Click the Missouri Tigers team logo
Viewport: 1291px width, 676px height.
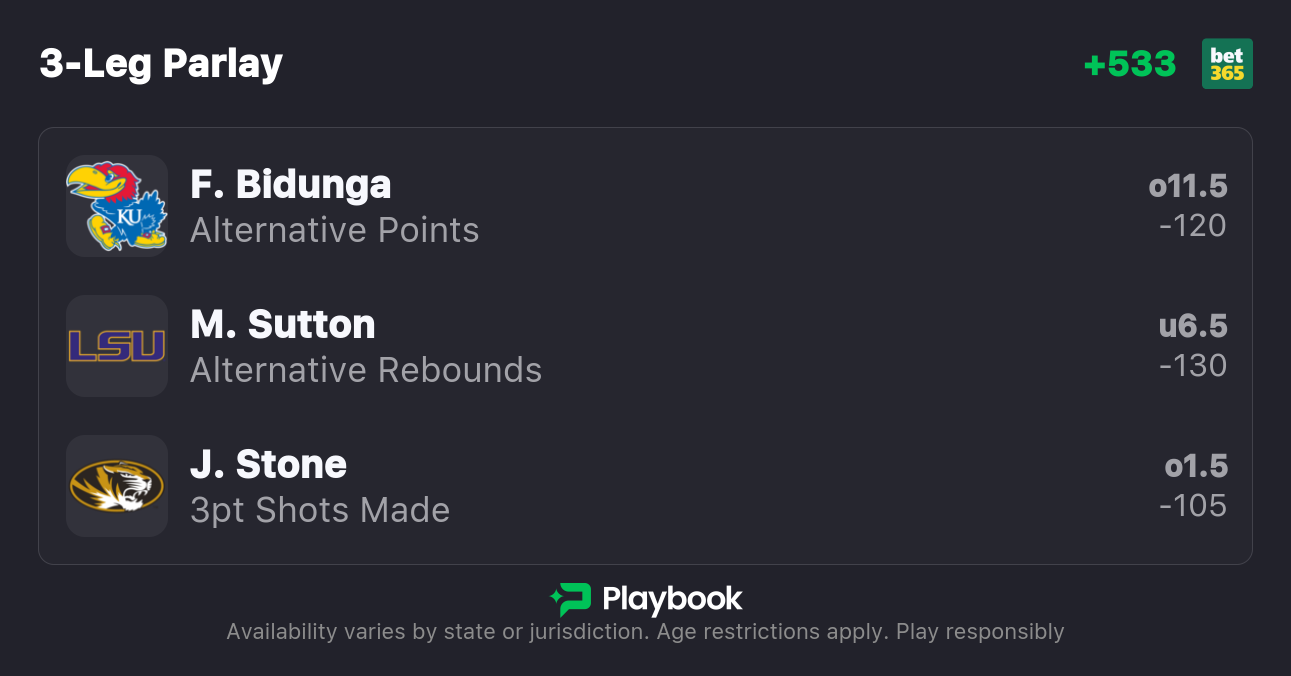[116, 486]
